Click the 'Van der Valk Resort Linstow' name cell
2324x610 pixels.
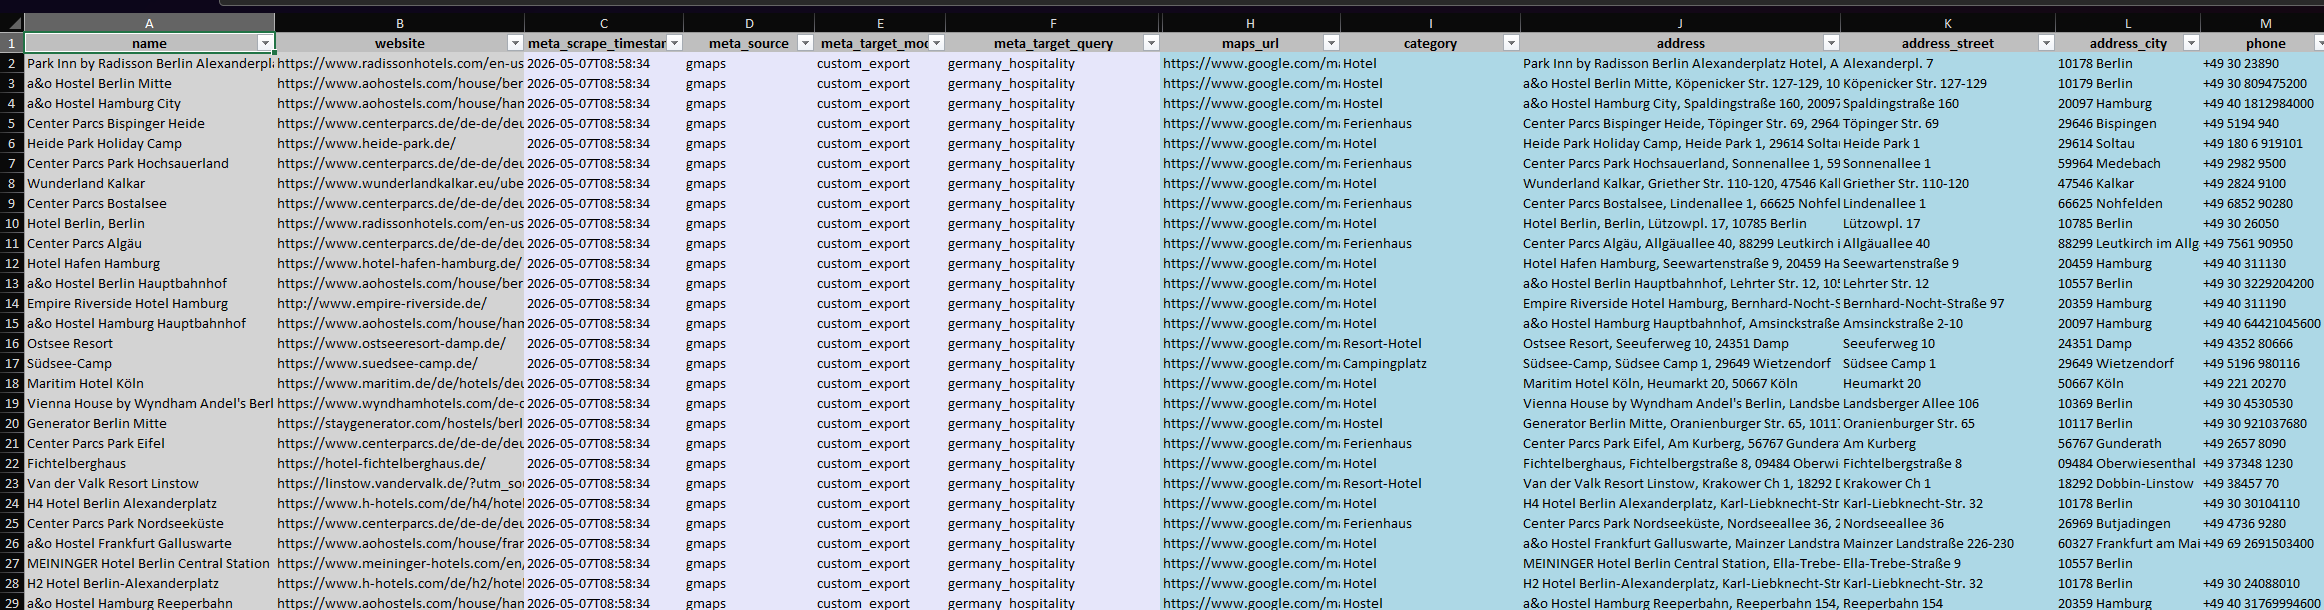point(149,483)
